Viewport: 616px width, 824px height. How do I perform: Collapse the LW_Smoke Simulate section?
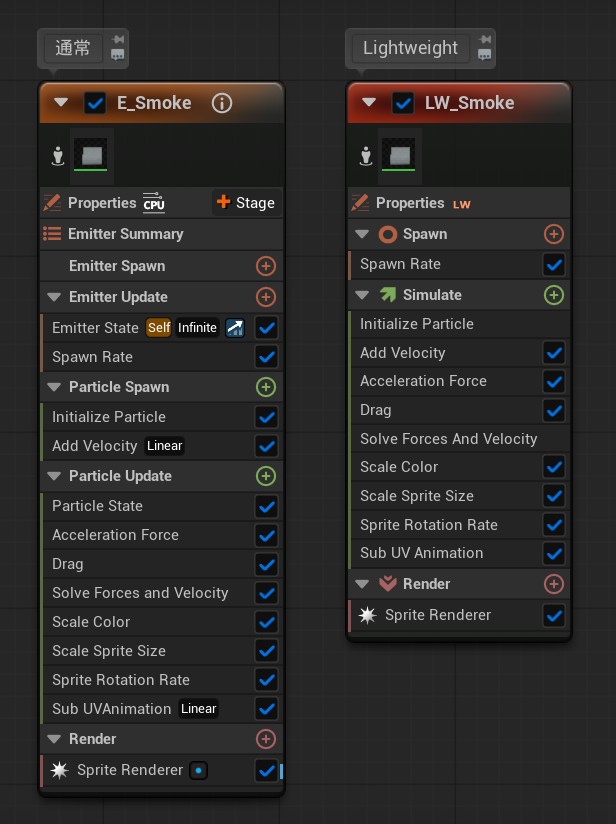click(x=362, y=295)
